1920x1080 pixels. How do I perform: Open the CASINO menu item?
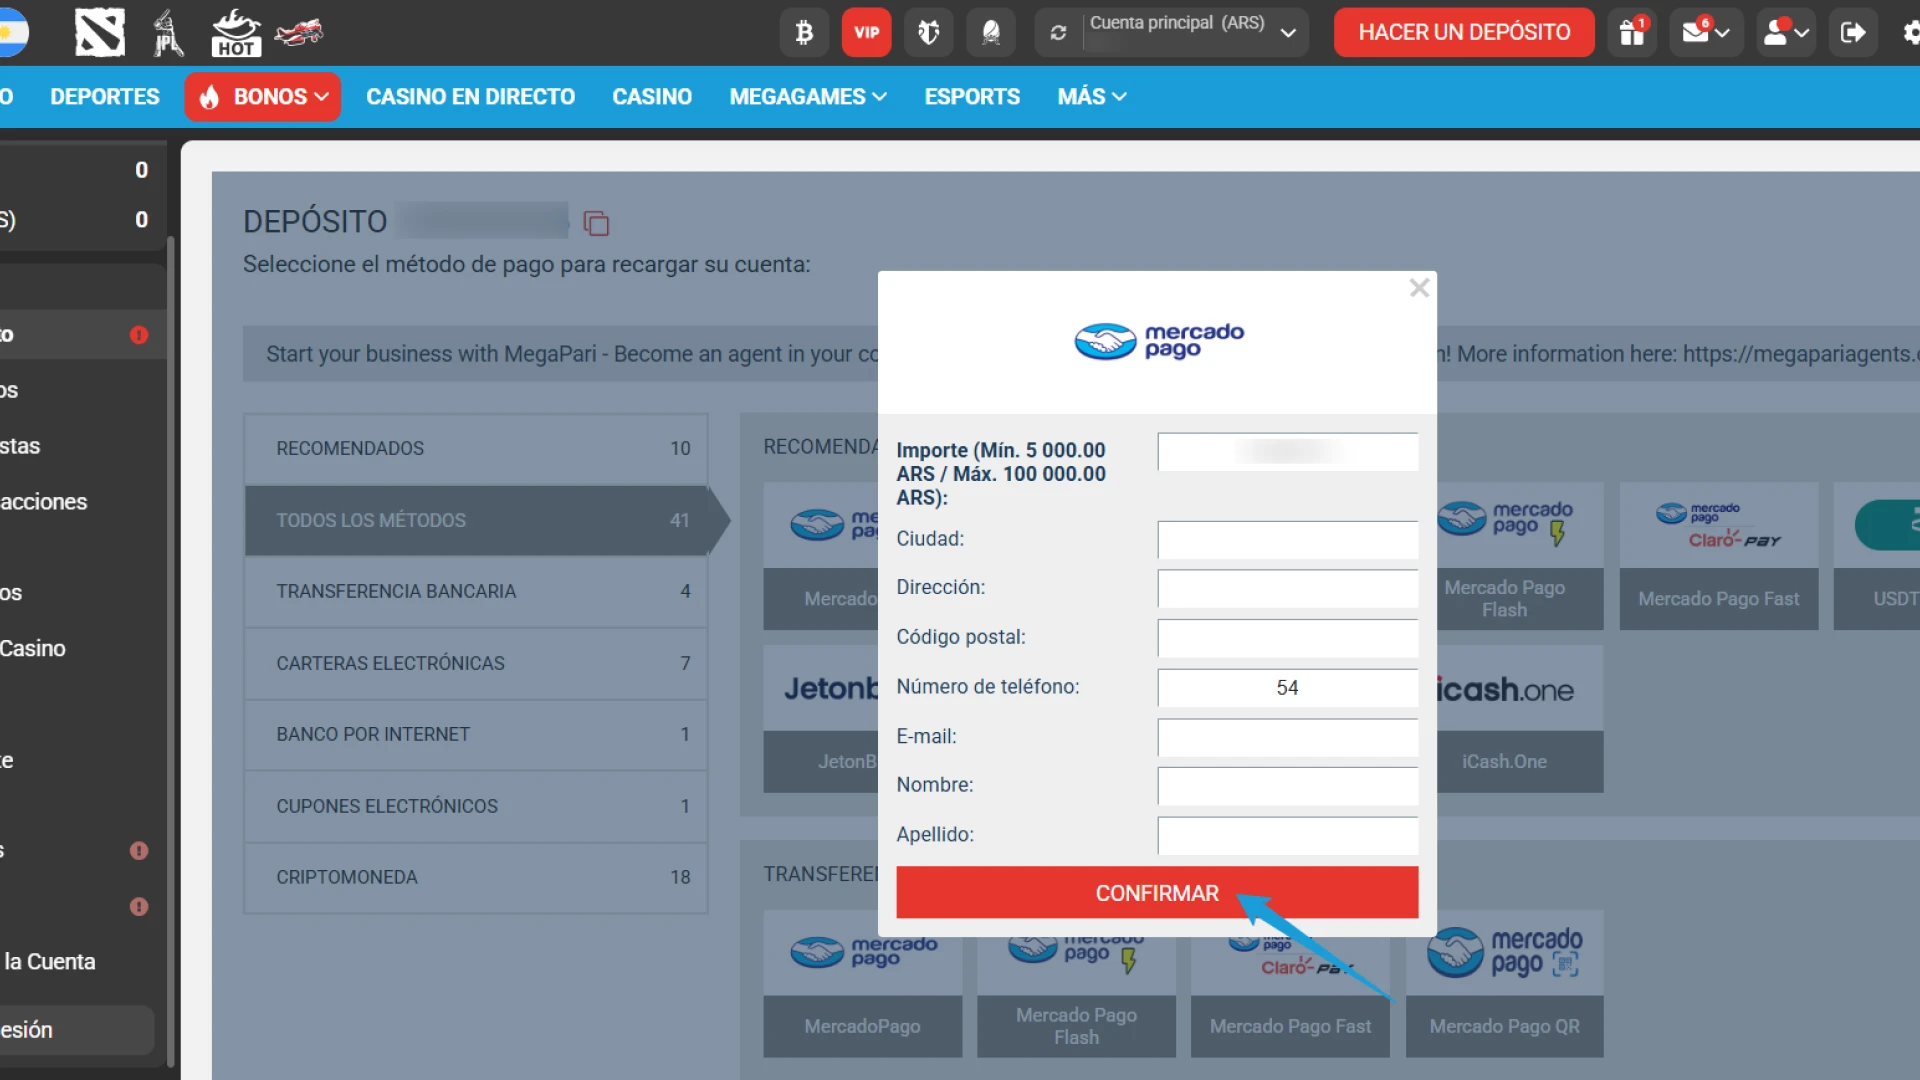[652, 97]
